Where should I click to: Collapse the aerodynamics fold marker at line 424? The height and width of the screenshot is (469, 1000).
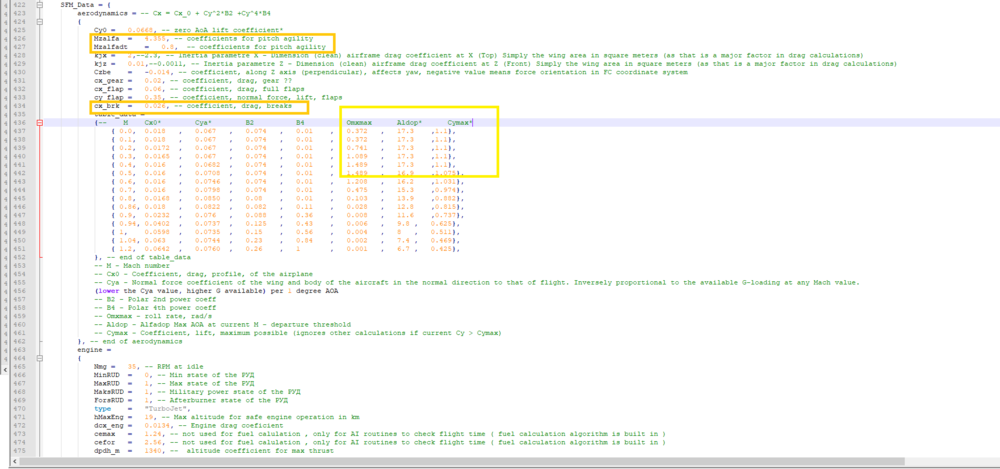pyautogui.click(x=40, y=21)
